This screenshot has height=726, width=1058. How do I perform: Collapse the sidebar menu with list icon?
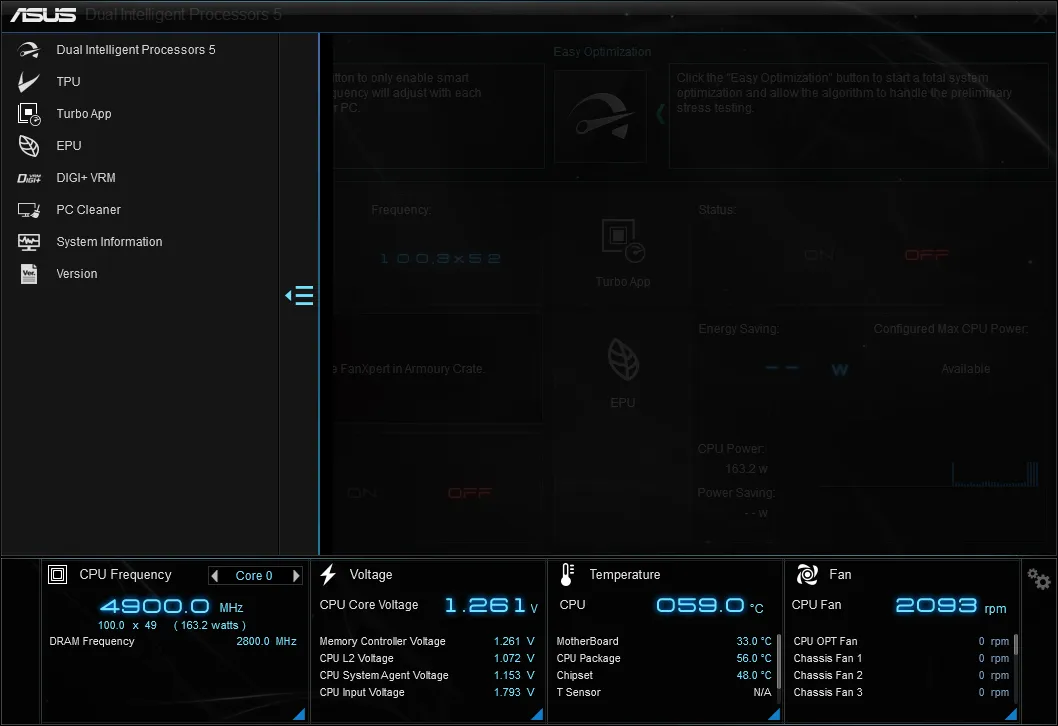(299, 296)
